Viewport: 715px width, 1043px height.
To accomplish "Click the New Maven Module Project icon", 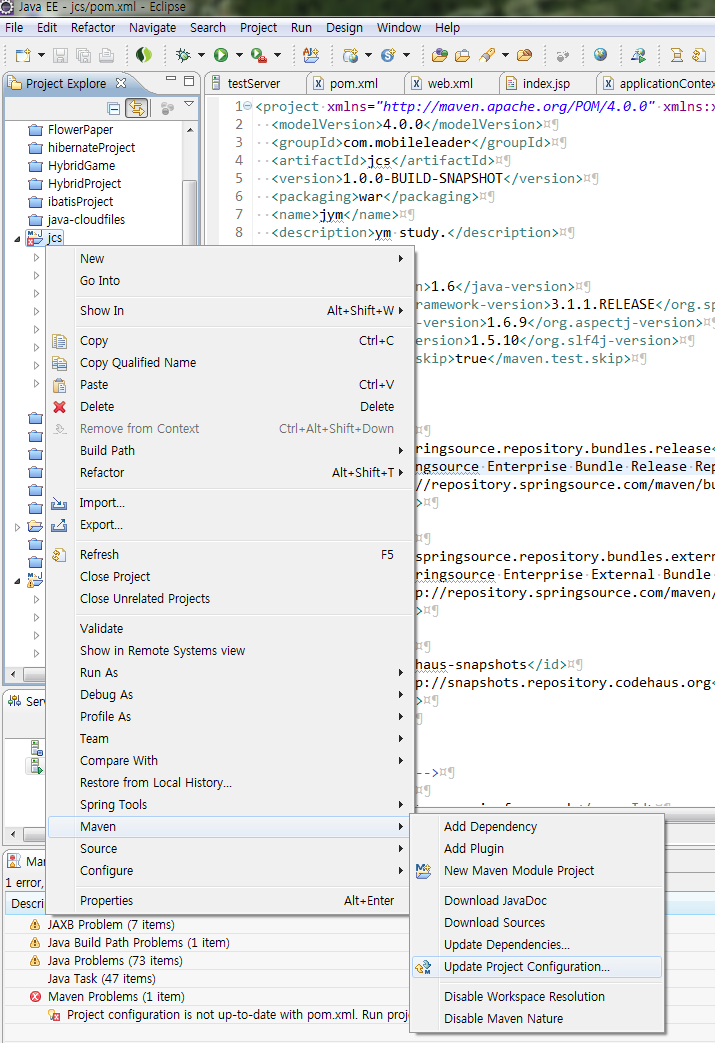I will 424,871.
